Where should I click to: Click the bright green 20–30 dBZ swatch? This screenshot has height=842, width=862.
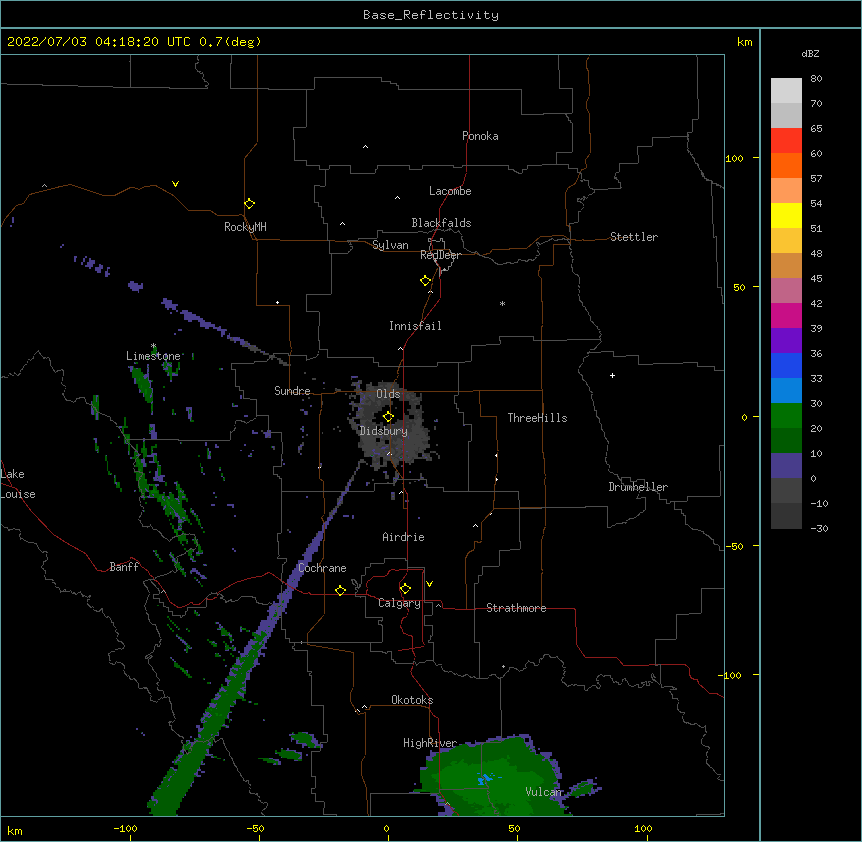786,416
